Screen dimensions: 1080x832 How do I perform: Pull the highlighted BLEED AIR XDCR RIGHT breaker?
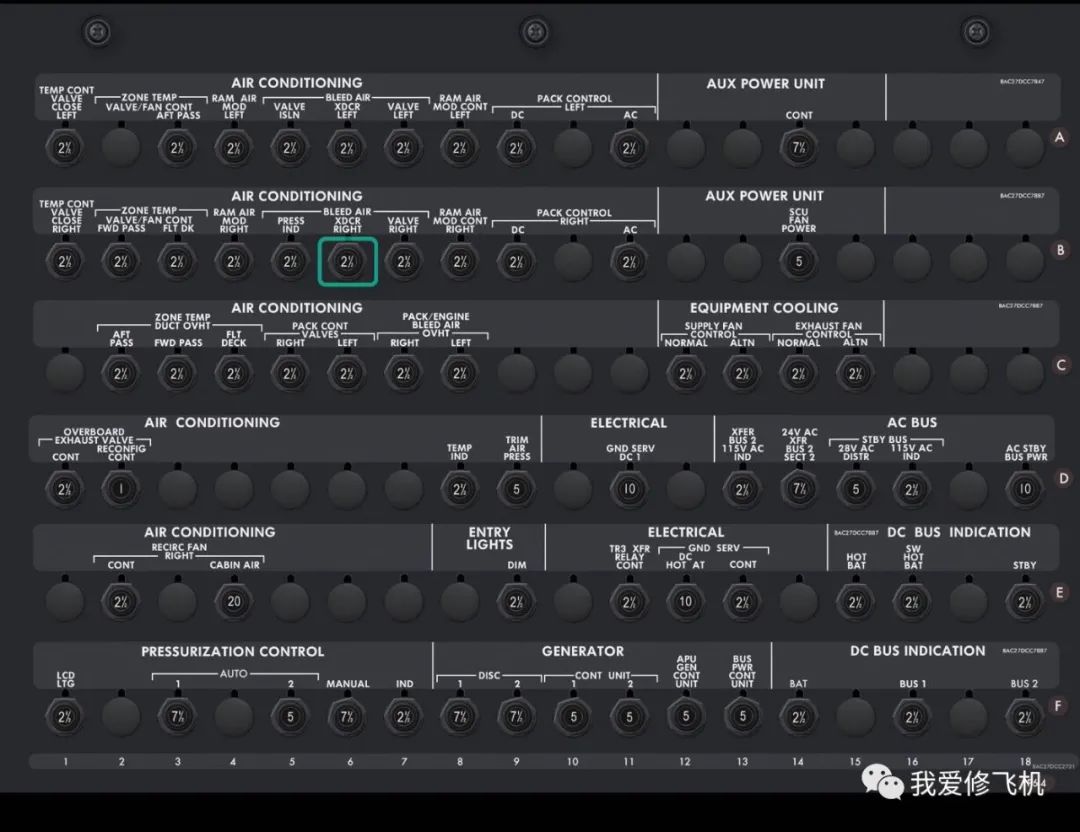pyautogui.click(x=346, y=262)
